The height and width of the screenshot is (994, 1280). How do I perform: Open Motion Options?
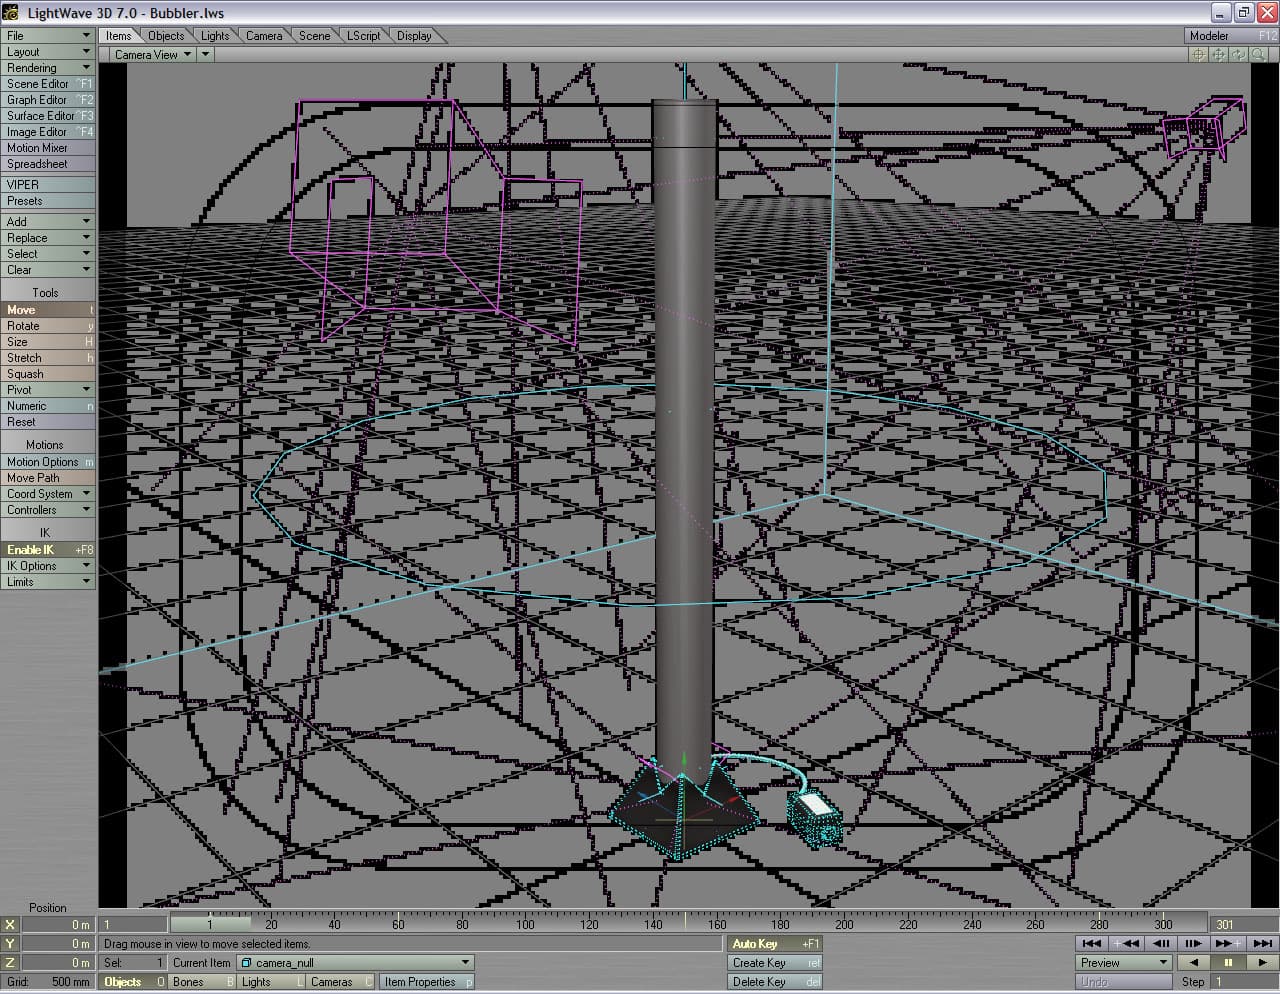click(48, 462)
